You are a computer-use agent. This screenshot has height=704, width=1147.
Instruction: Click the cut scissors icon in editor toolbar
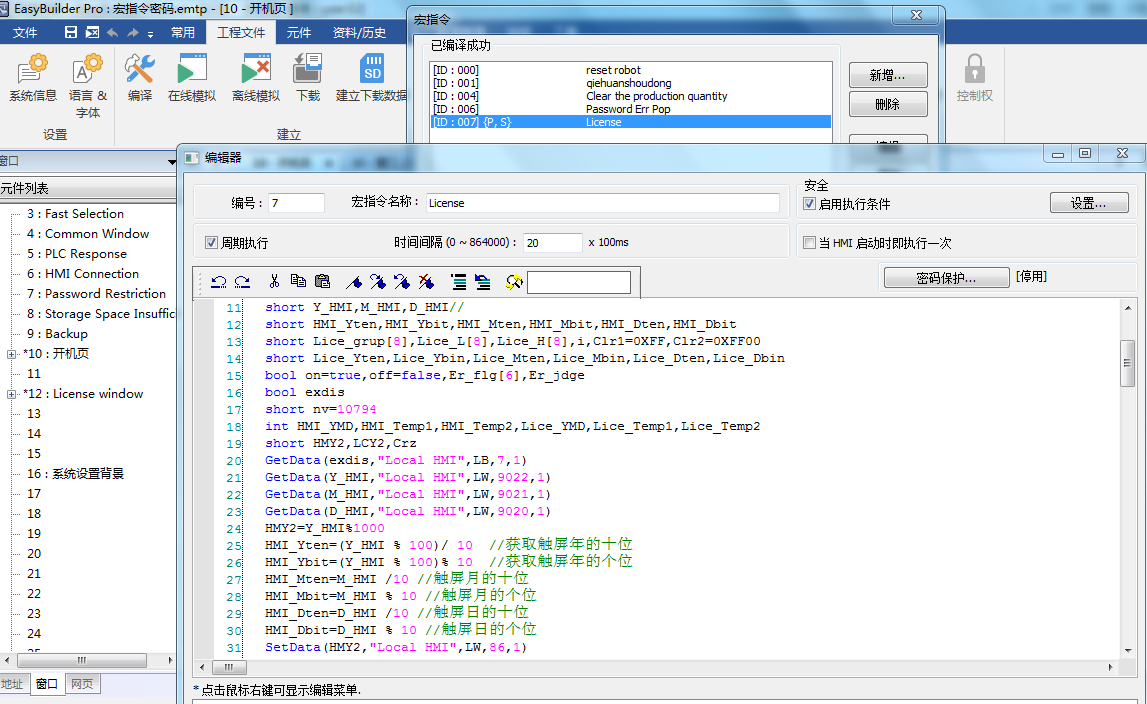coord(275,282)
